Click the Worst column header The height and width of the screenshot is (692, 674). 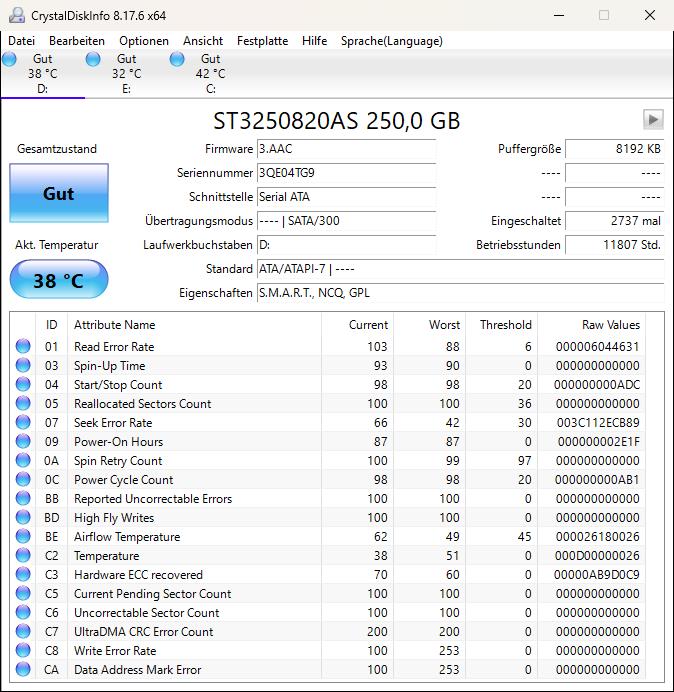429,325
